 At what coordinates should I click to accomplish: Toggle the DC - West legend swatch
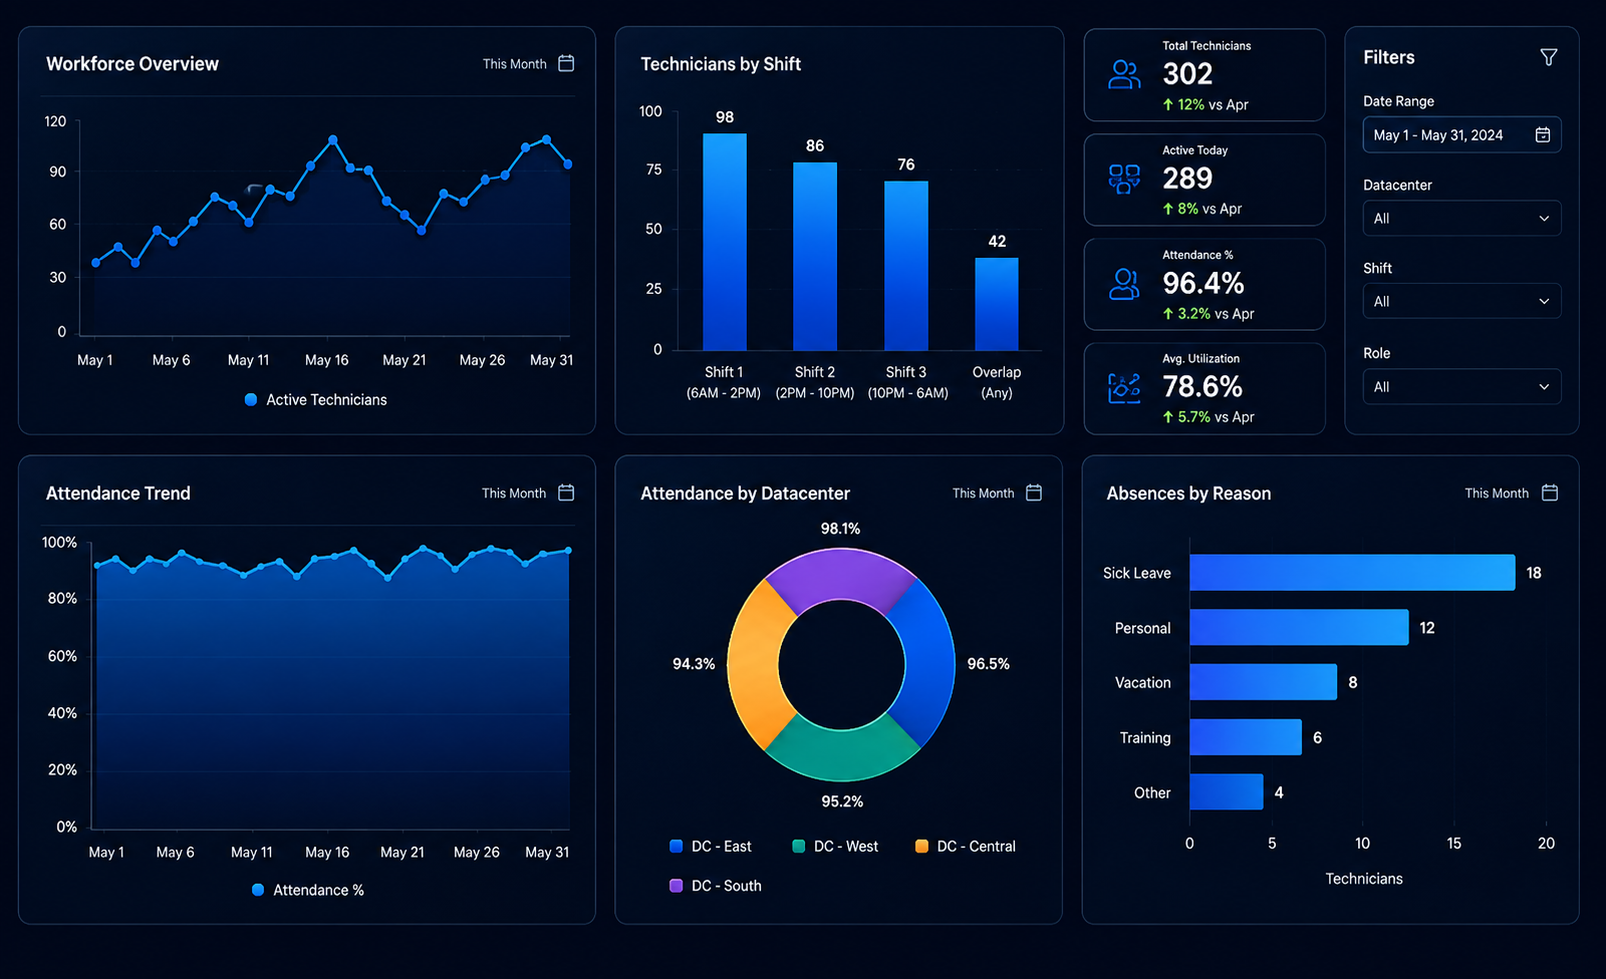[x=798, y=846]
